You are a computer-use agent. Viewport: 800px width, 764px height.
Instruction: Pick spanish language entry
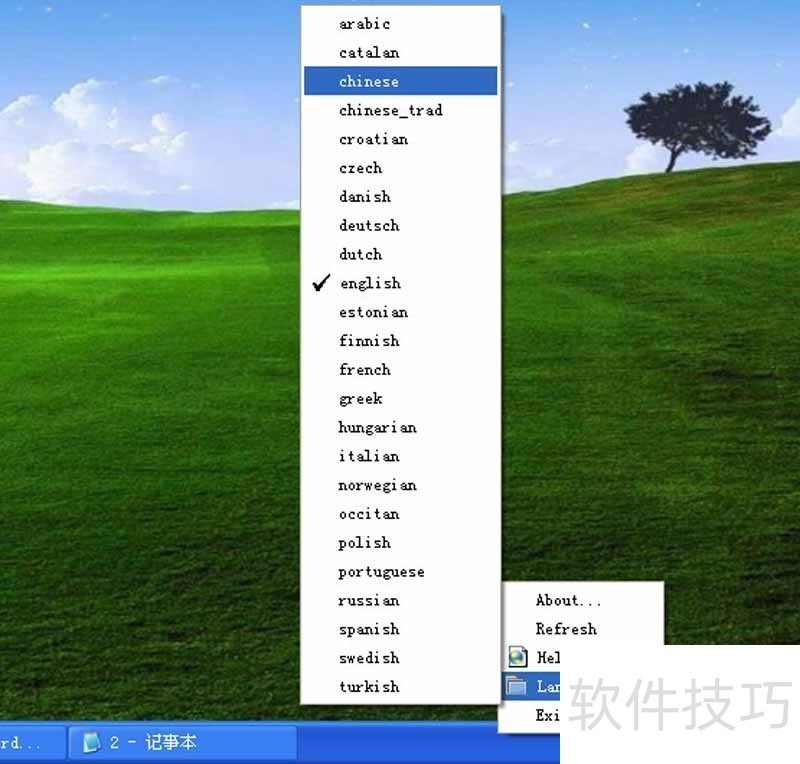point(401,629)
